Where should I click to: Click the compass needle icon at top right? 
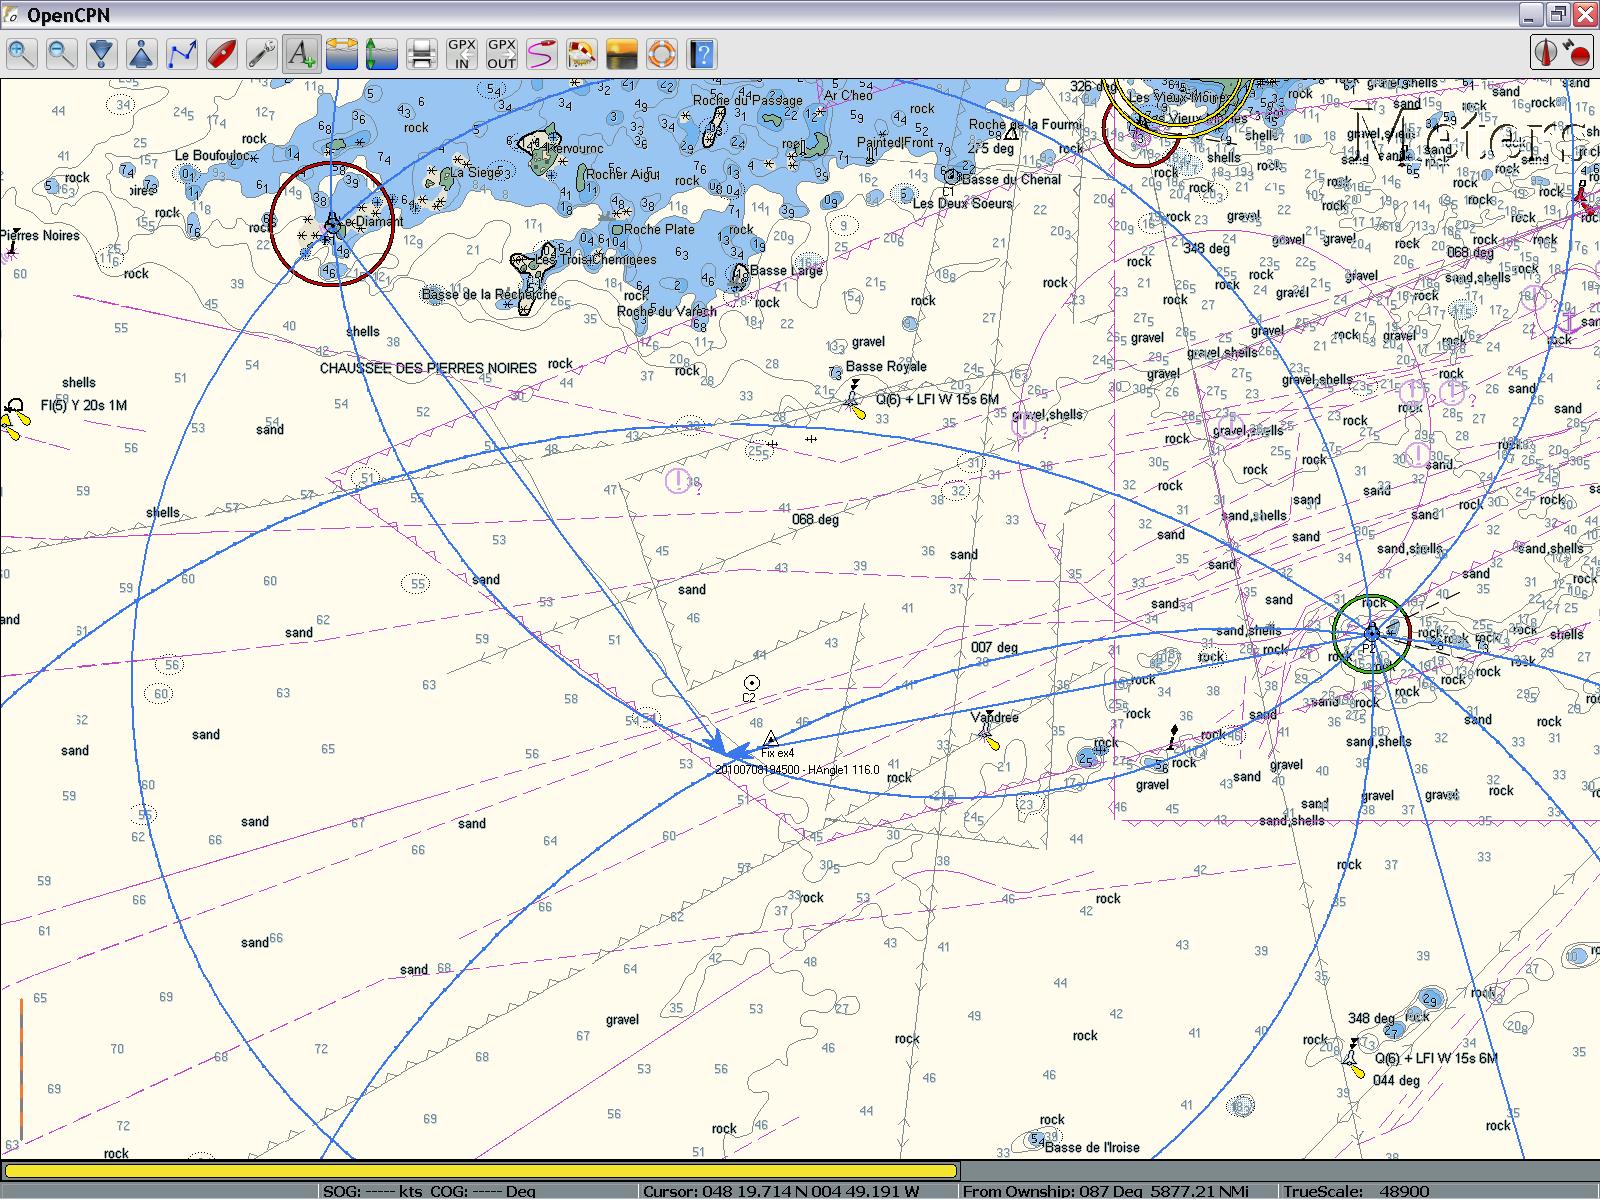pyautogui.click(x=1547, y=53)
